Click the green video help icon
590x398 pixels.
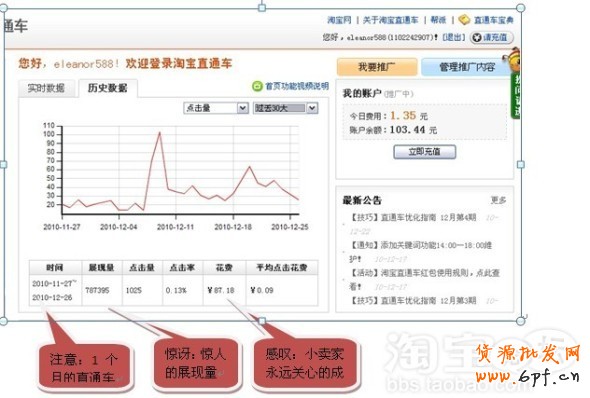[257, 86]
